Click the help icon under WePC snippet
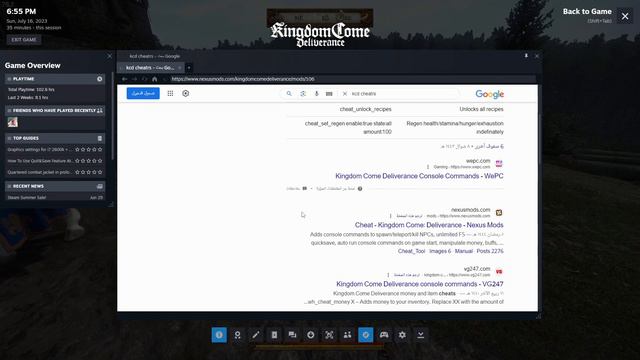 tap(360, 189)
